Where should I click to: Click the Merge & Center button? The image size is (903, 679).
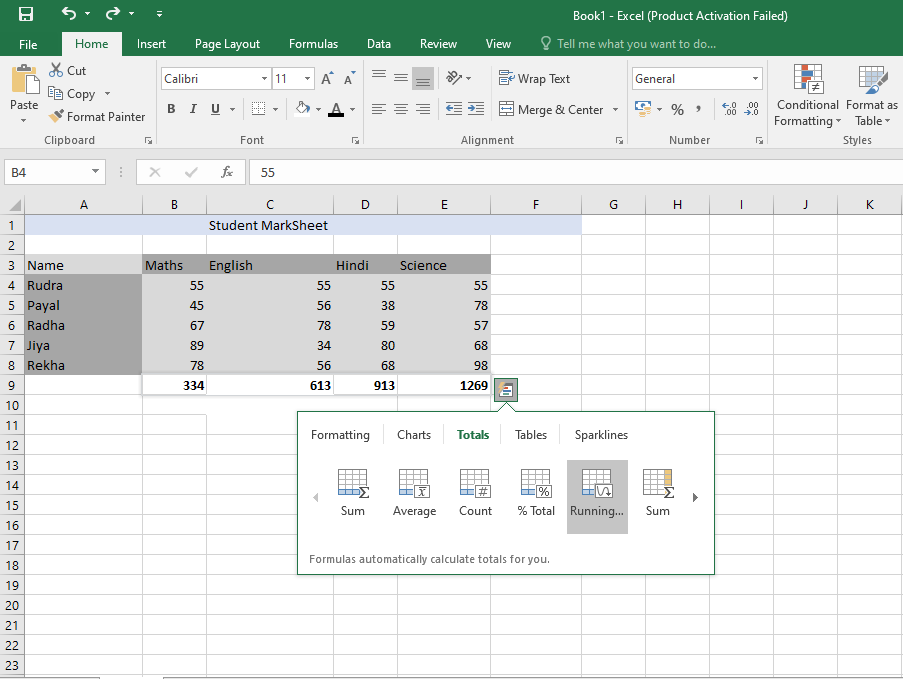pyautogui.click(x=551, y=109)
